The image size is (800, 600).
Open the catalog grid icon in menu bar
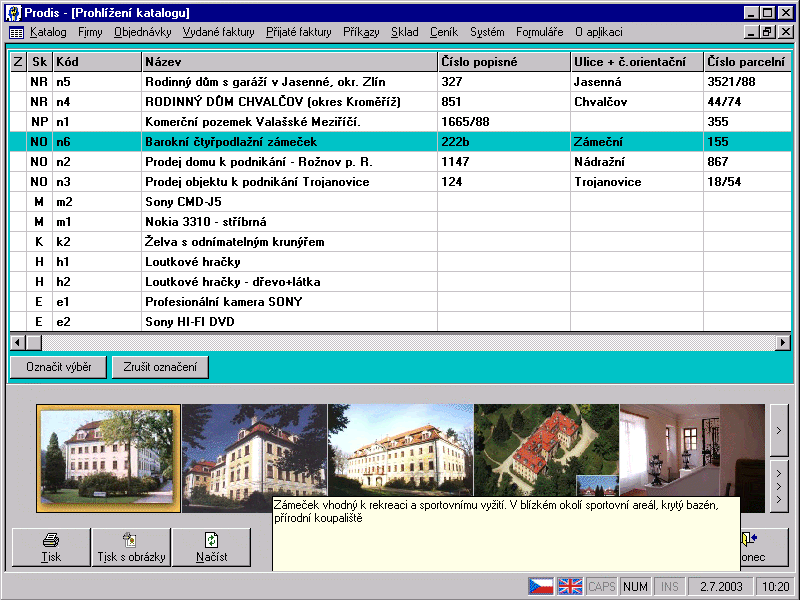16,32
